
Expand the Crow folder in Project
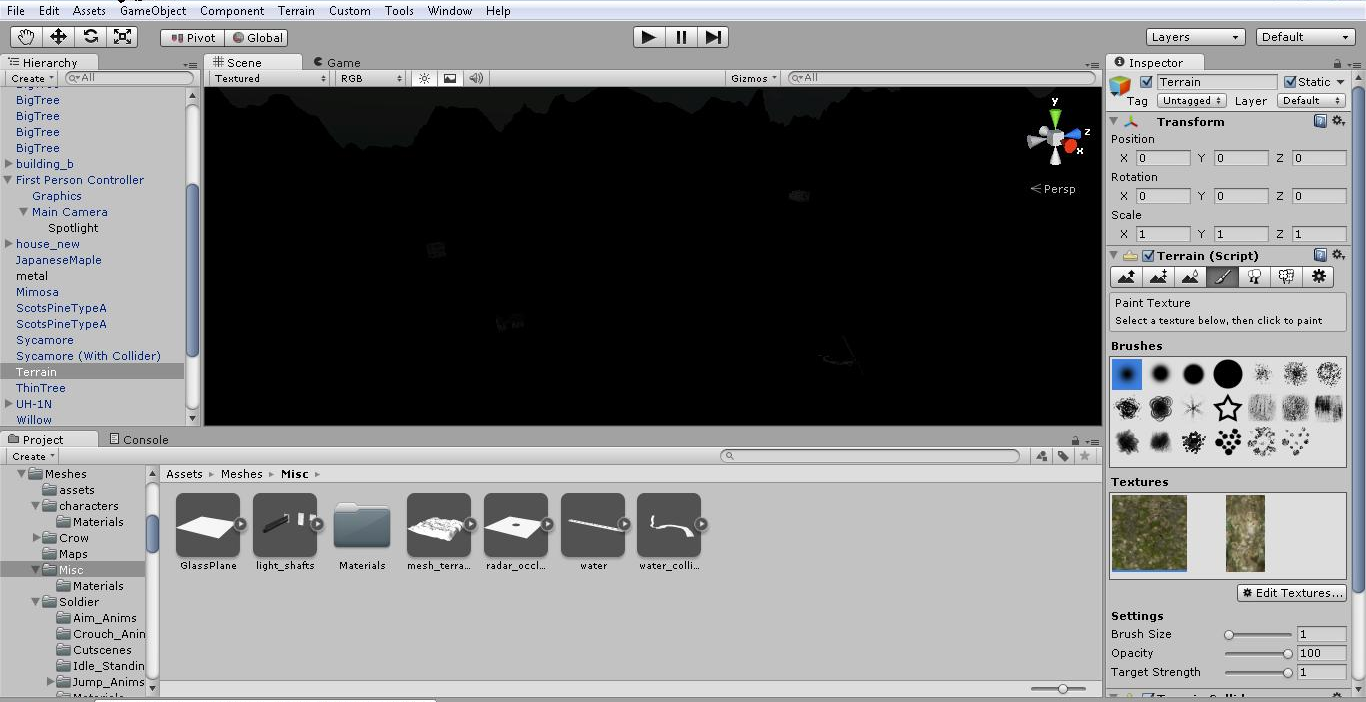pos(37,538)
